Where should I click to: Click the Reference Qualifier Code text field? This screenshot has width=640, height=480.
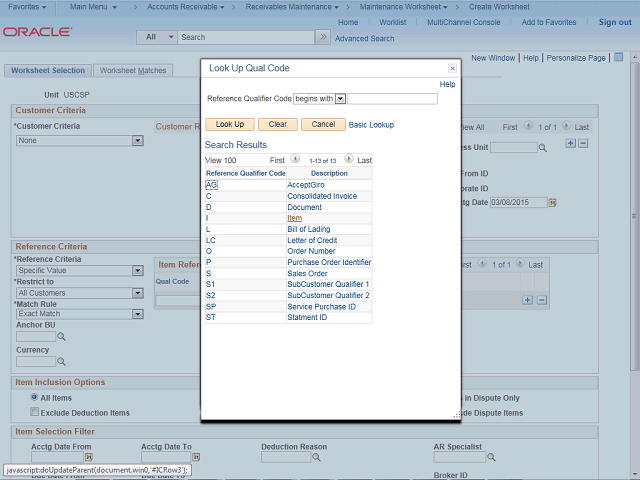click(392, 99)
